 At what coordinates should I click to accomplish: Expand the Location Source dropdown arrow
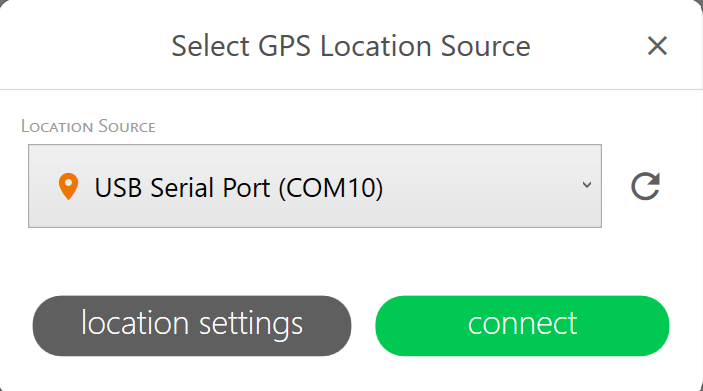click(586, 185)
